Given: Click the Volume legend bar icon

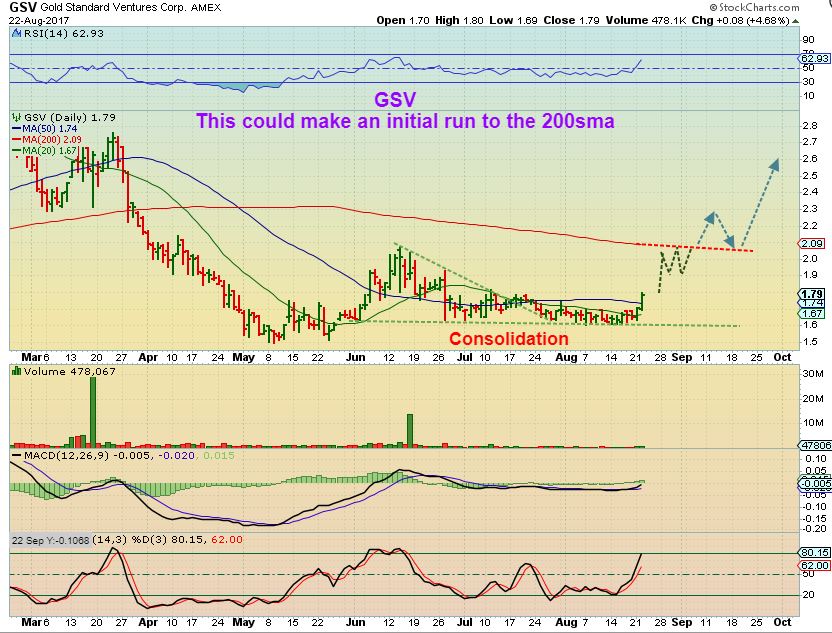Looking at the screenshot, I should (x=16, y=371).
